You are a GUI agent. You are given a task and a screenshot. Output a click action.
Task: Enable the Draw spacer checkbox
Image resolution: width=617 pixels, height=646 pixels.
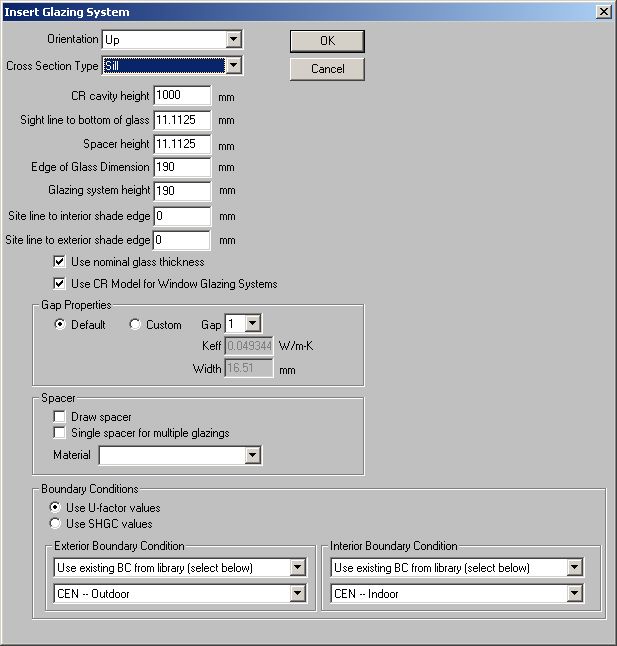[x=60, y=417]
